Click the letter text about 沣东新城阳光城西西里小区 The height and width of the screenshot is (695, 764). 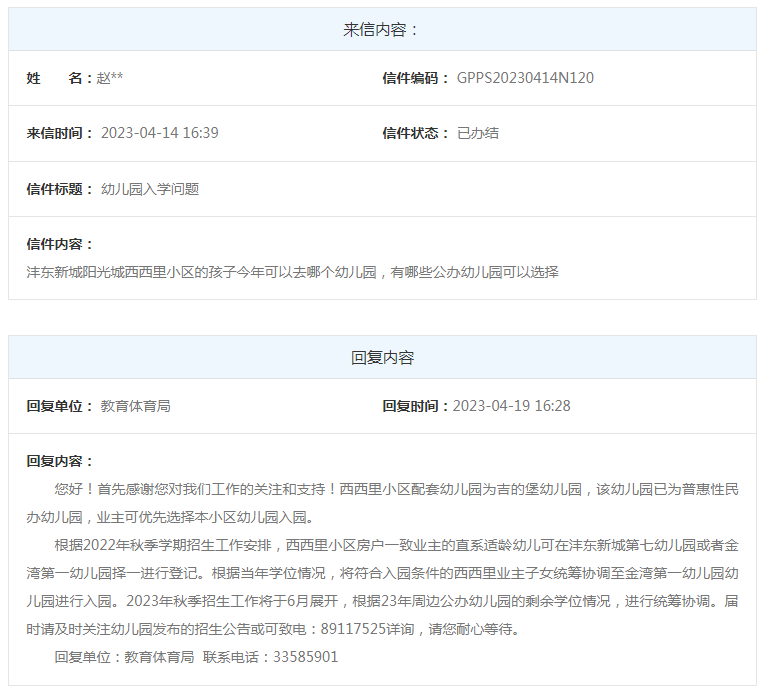pyautogui.click(x=292, y=272)
